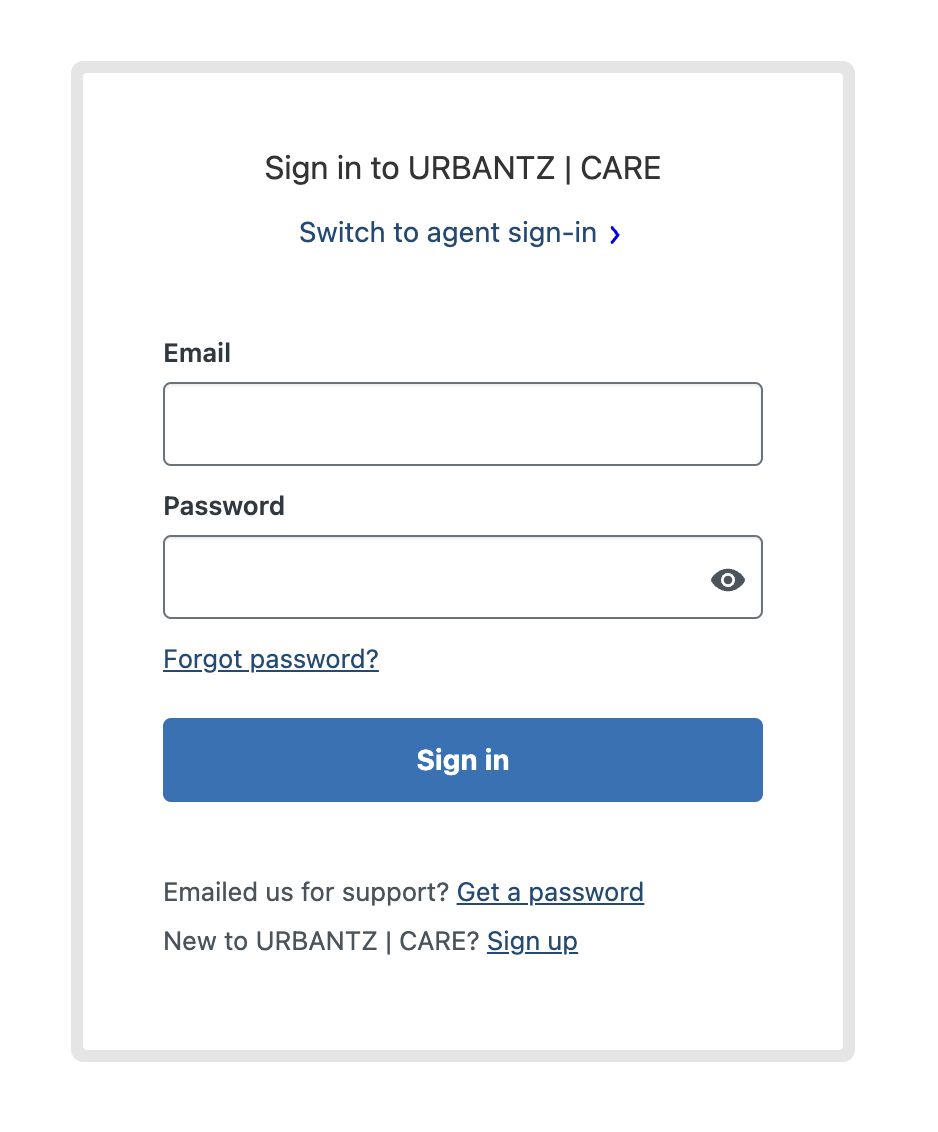Viewport: 938px width, 1132px height.
Task: Open the Sign up link
Action: (532, 942)
